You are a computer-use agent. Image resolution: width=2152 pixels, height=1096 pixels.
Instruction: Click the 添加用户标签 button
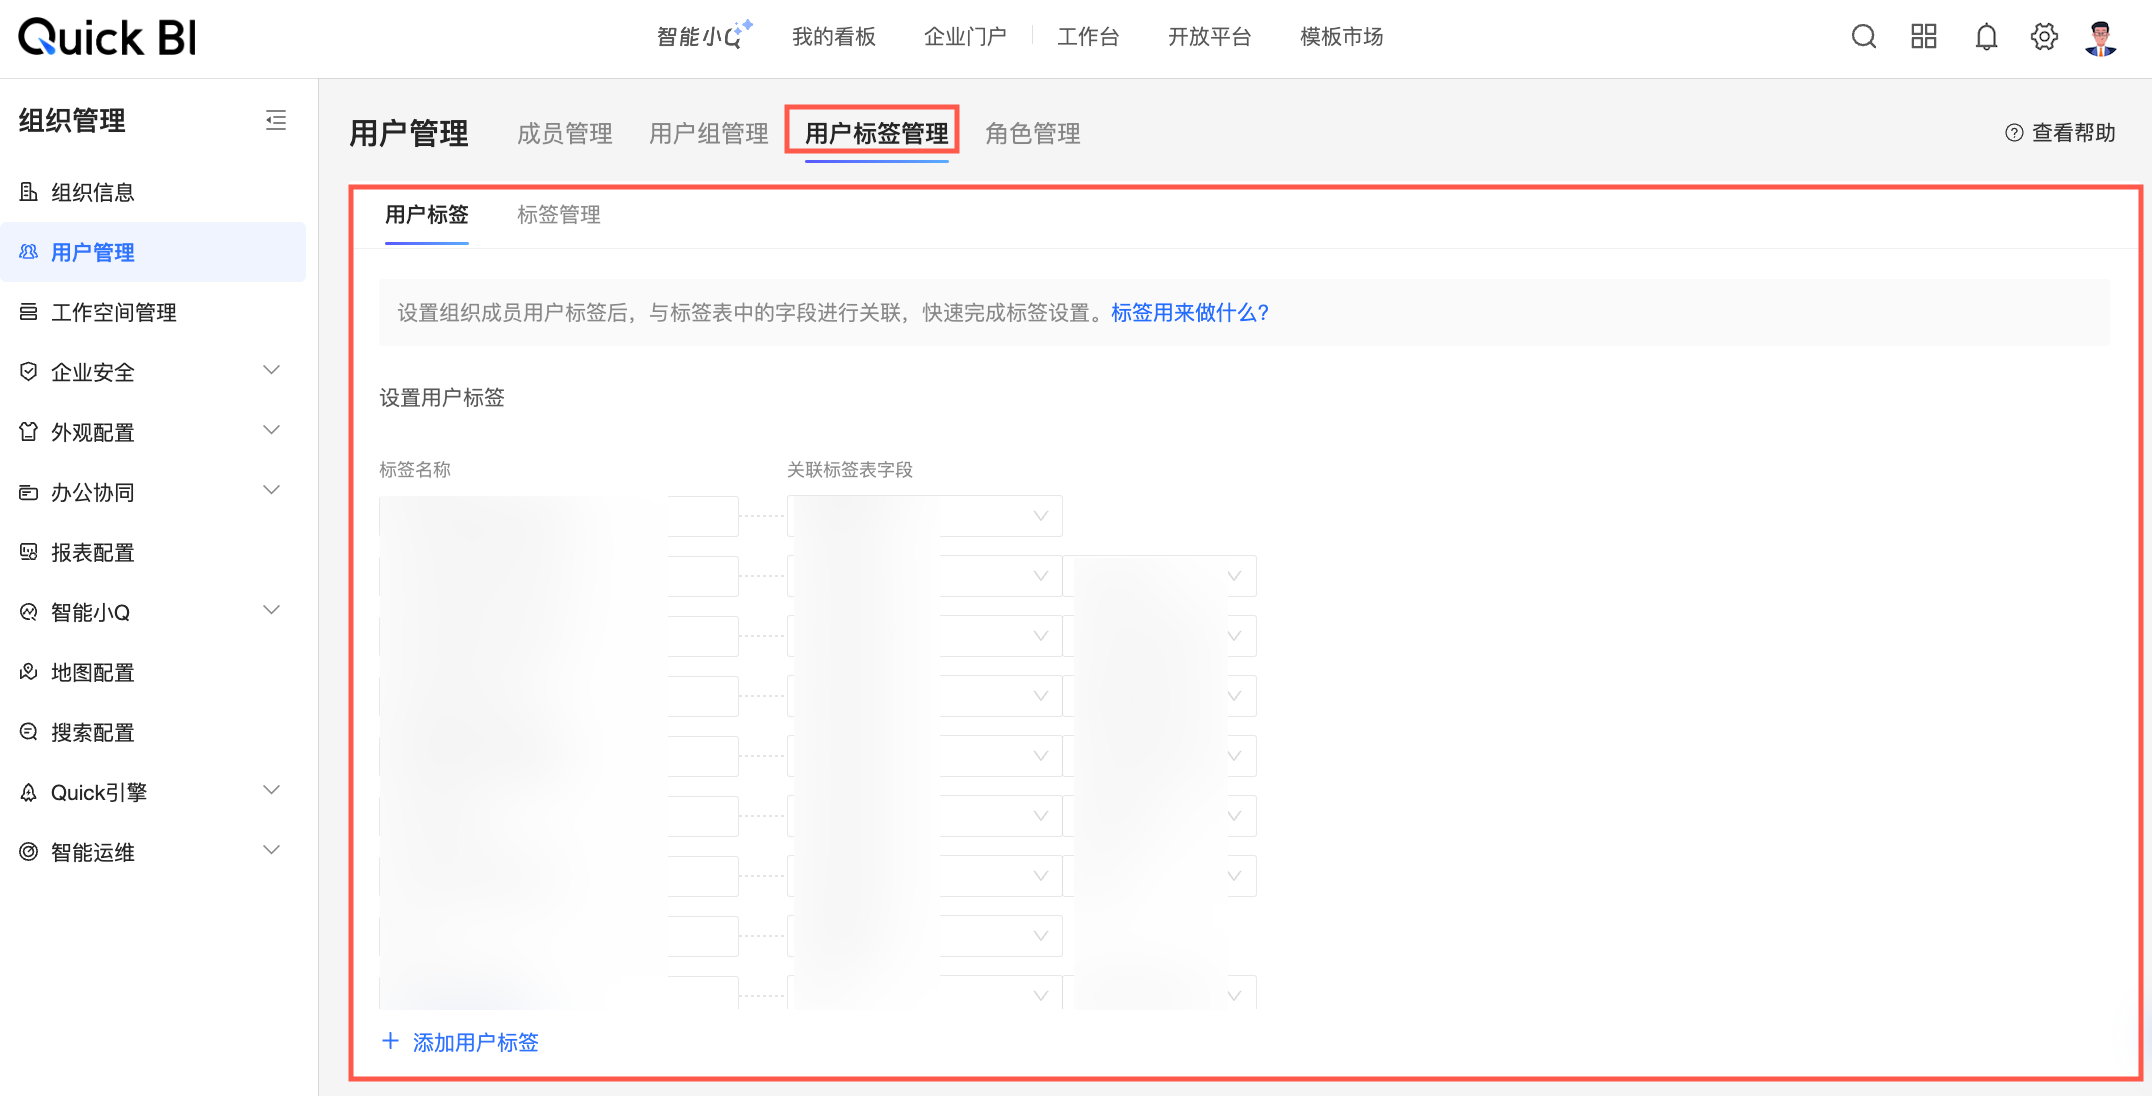coord(461,1042)
